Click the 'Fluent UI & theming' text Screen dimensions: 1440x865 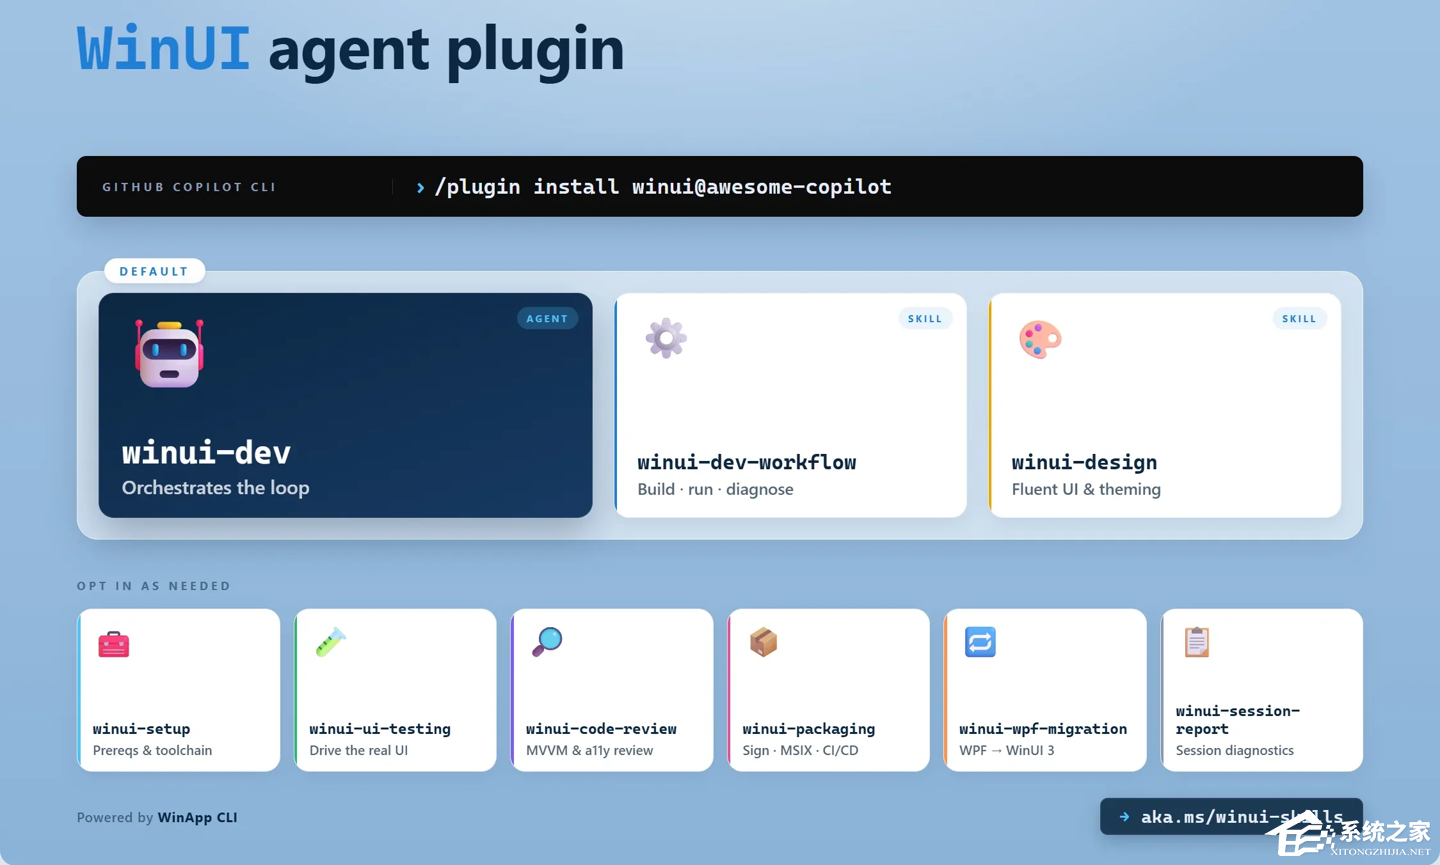click(1086, 489)
